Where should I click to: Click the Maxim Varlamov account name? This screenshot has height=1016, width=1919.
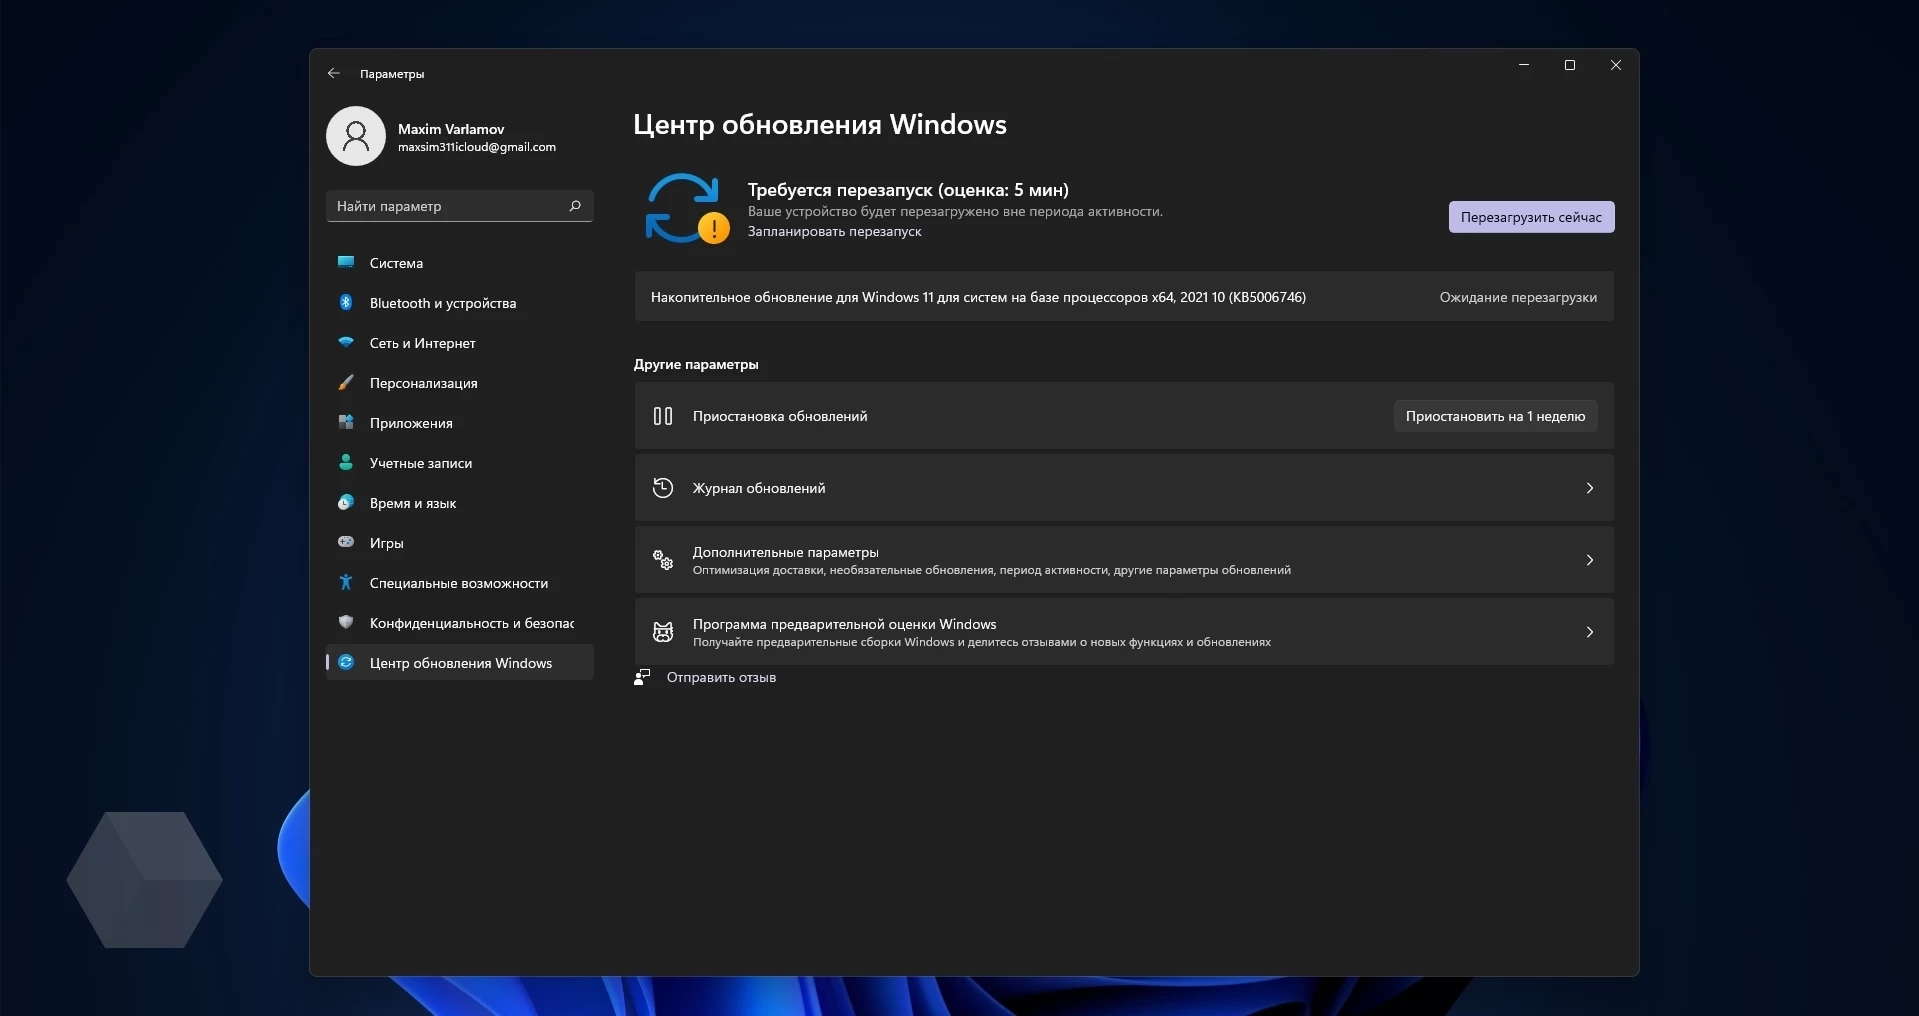coord(451,129)
